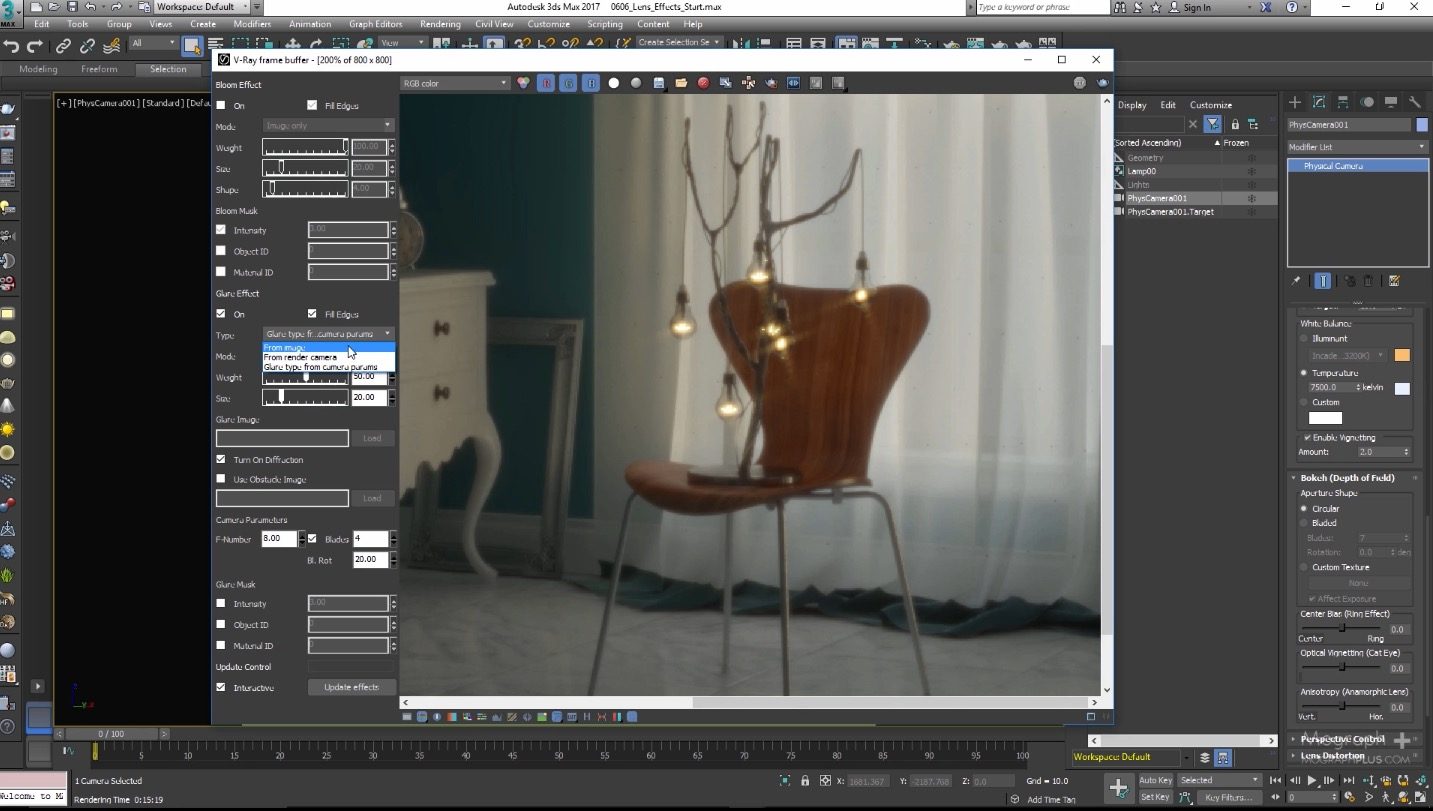This screenshot has width=1433, height=811.
Task: Enable Bloom Effect On checkbox
Action: click(x=221, y=105)
